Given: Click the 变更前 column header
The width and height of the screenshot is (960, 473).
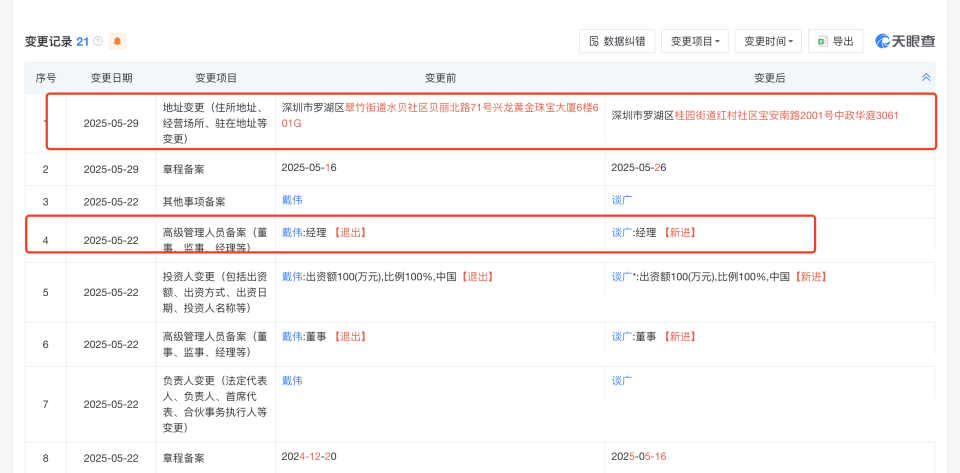Looking at the screenshot, I should coord(440,78).
